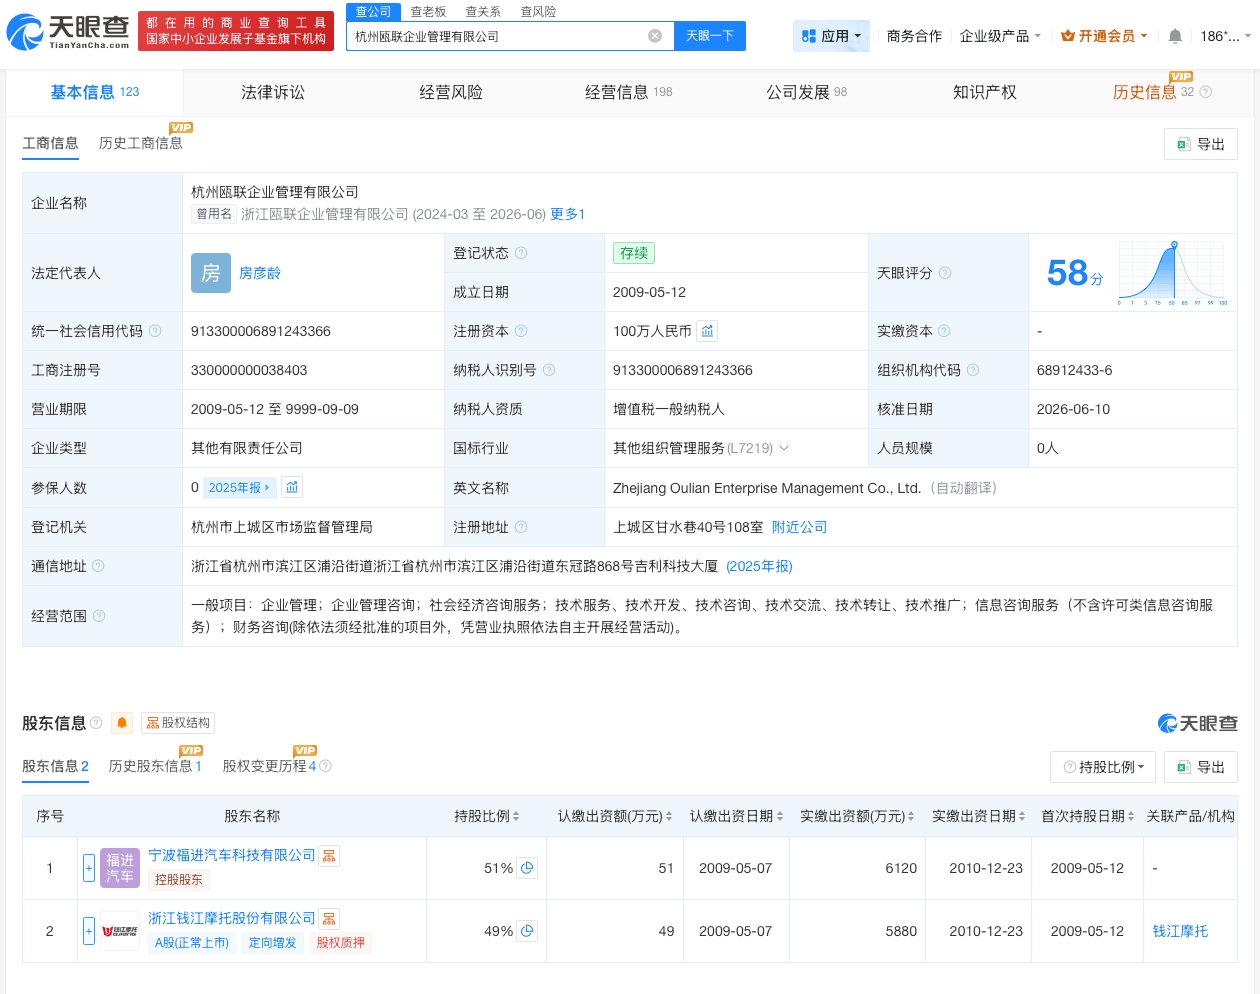Image resolution: width=1260 pixels, height=994 pixels.
Task: Open the notification bell
Action: tap(1175, 36)
